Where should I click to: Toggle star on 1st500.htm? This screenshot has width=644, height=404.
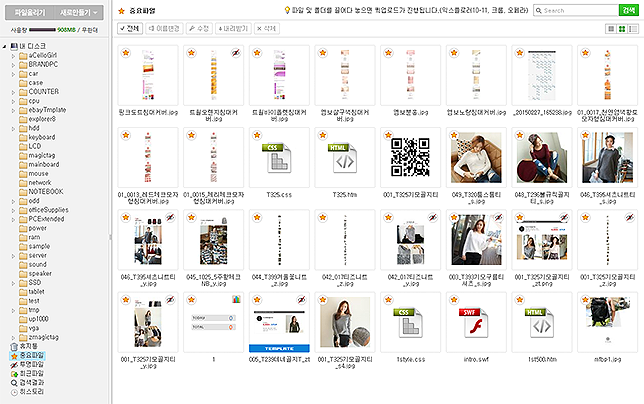coord(520,299)
